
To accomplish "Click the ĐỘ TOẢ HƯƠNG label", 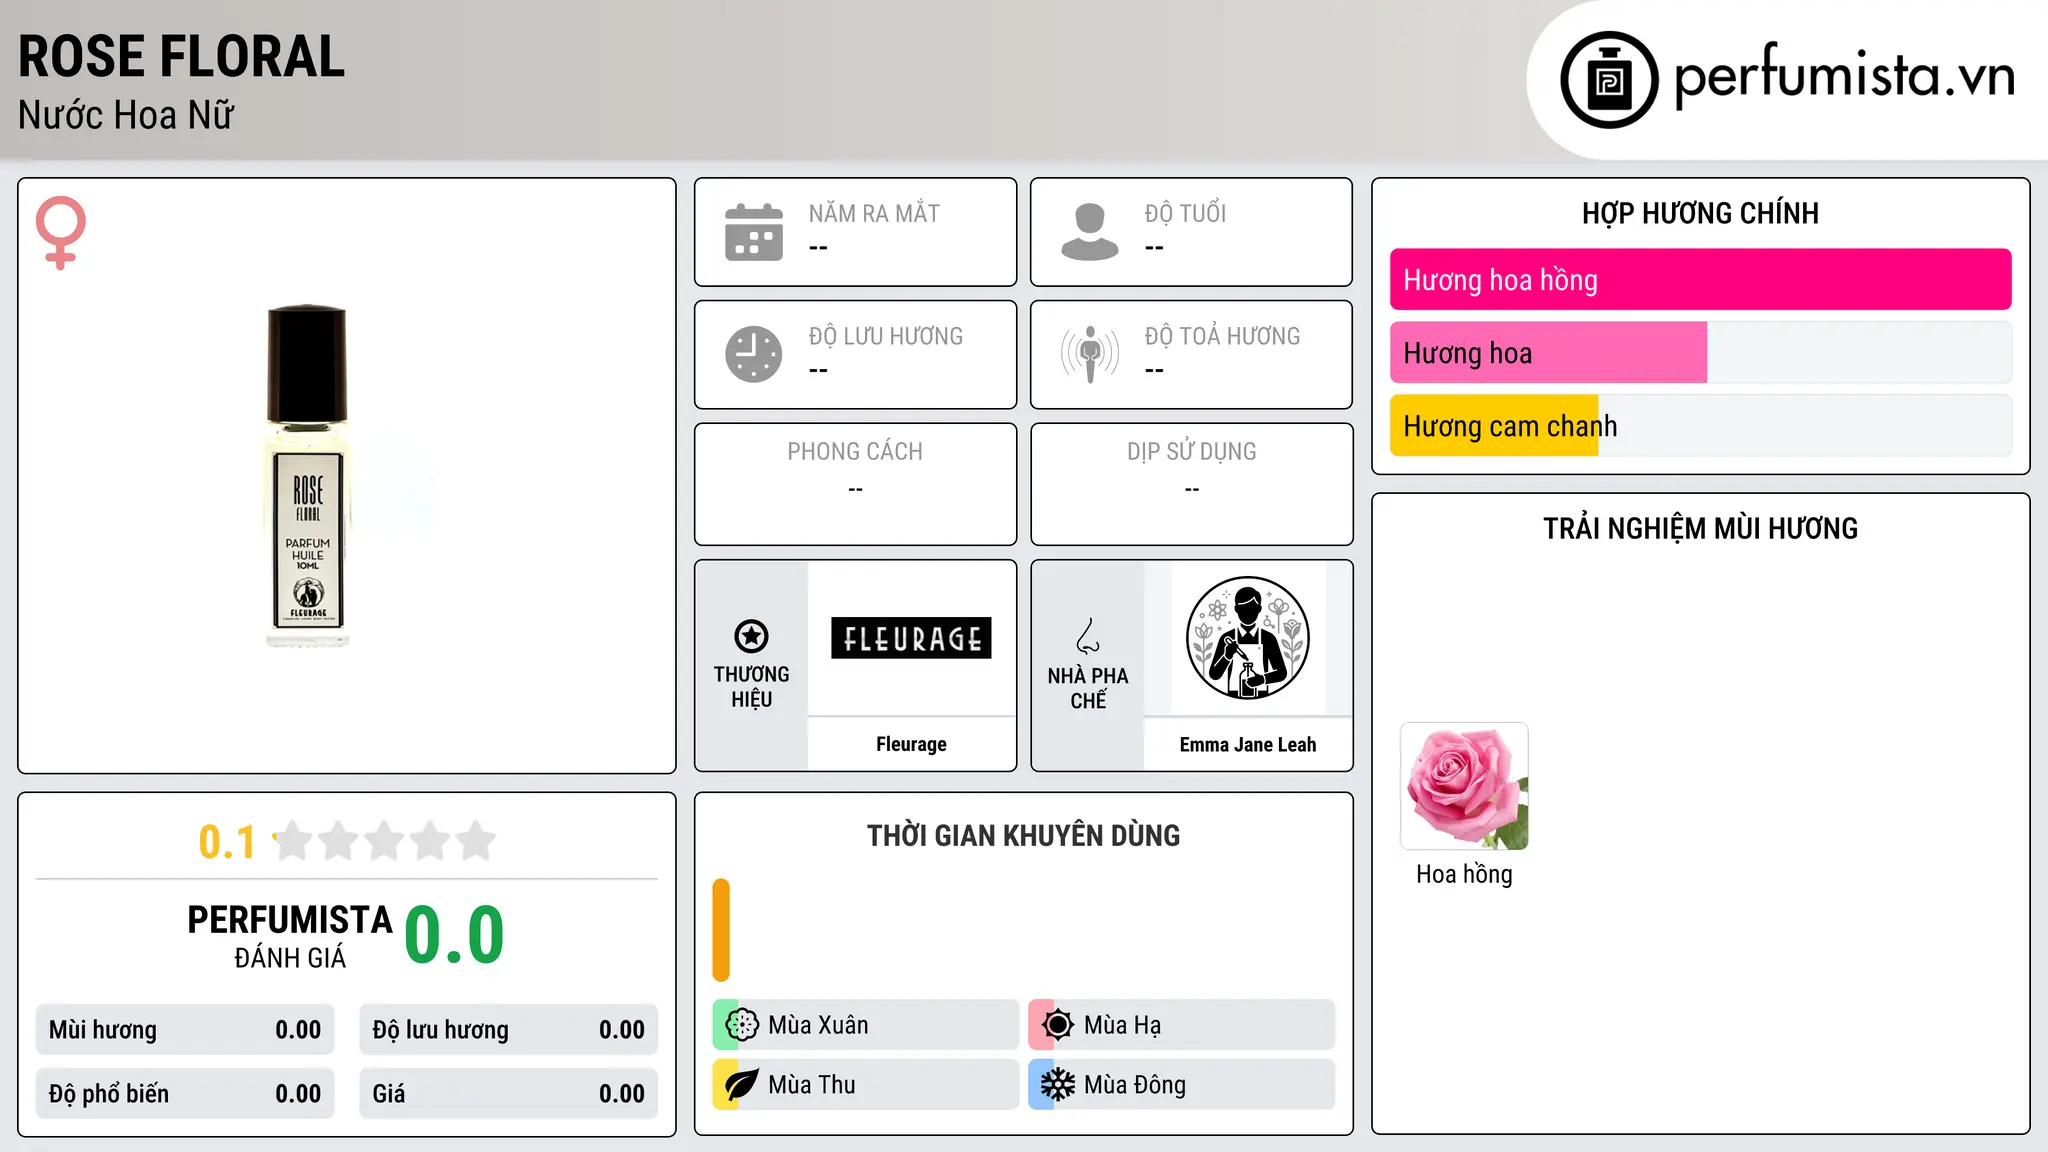I will coord(1222,337).
